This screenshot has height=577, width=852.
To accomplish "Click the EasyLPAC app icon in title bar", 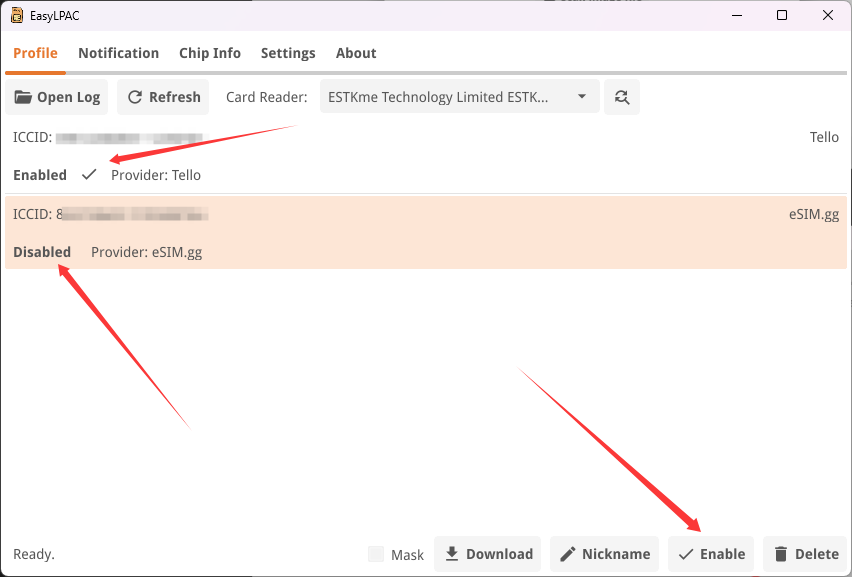I will (17, 15).
